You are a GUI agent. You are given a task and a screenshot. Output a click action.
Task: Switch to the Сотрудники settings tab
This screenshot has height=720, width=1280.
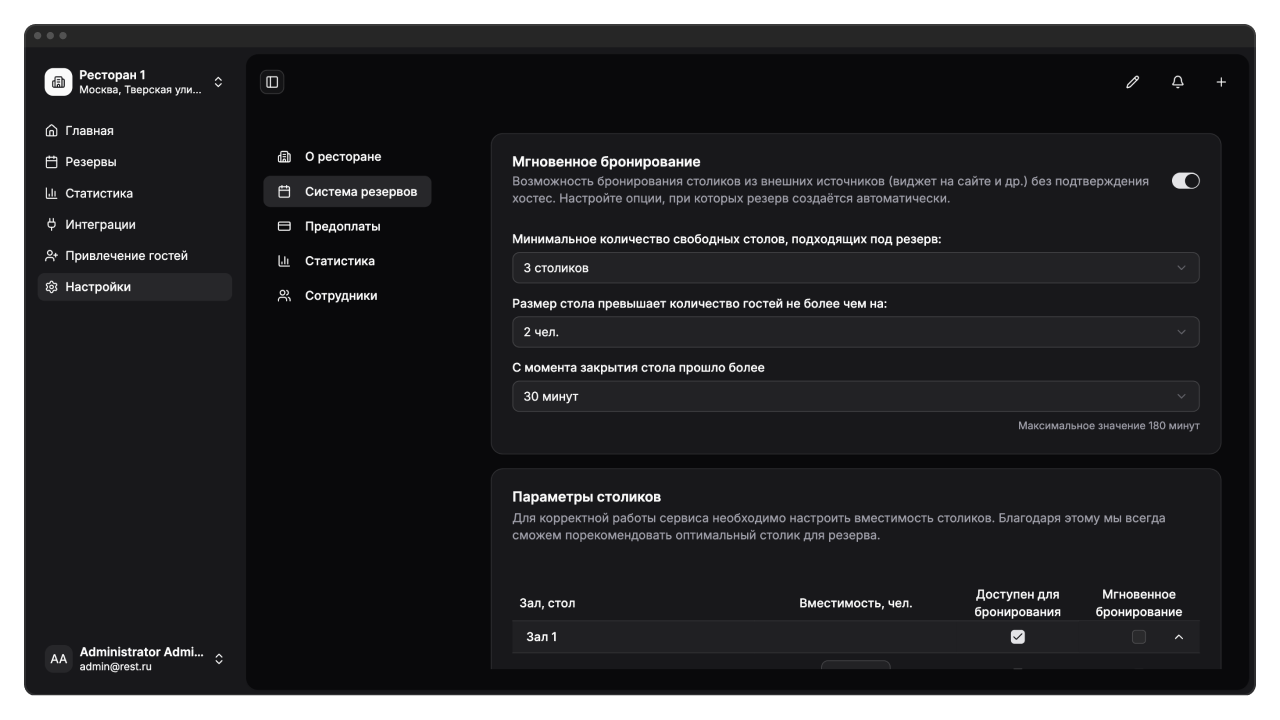(340, 296)
